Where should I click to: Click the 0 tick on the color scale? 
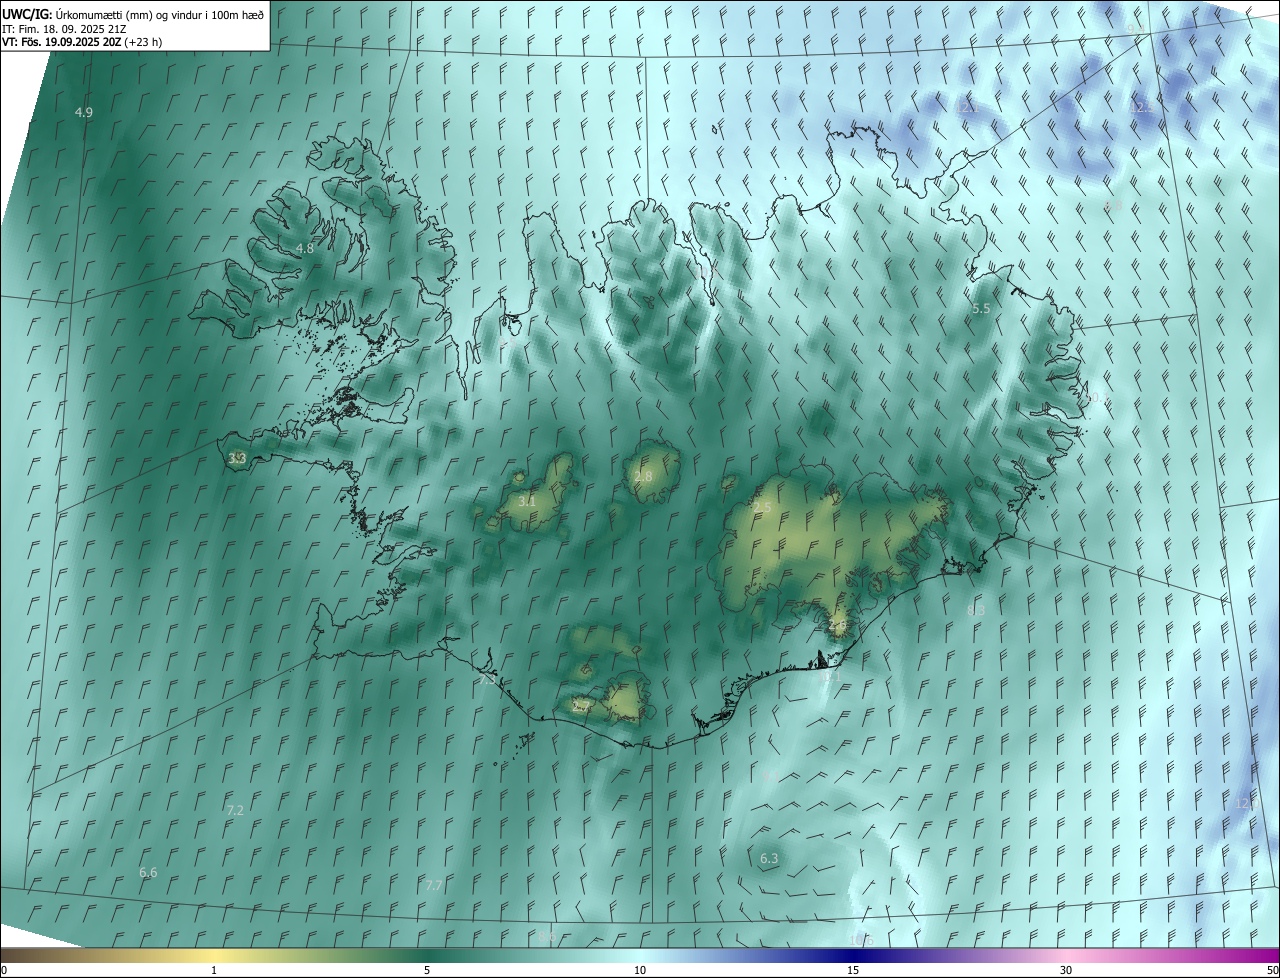tap(4, 970)
